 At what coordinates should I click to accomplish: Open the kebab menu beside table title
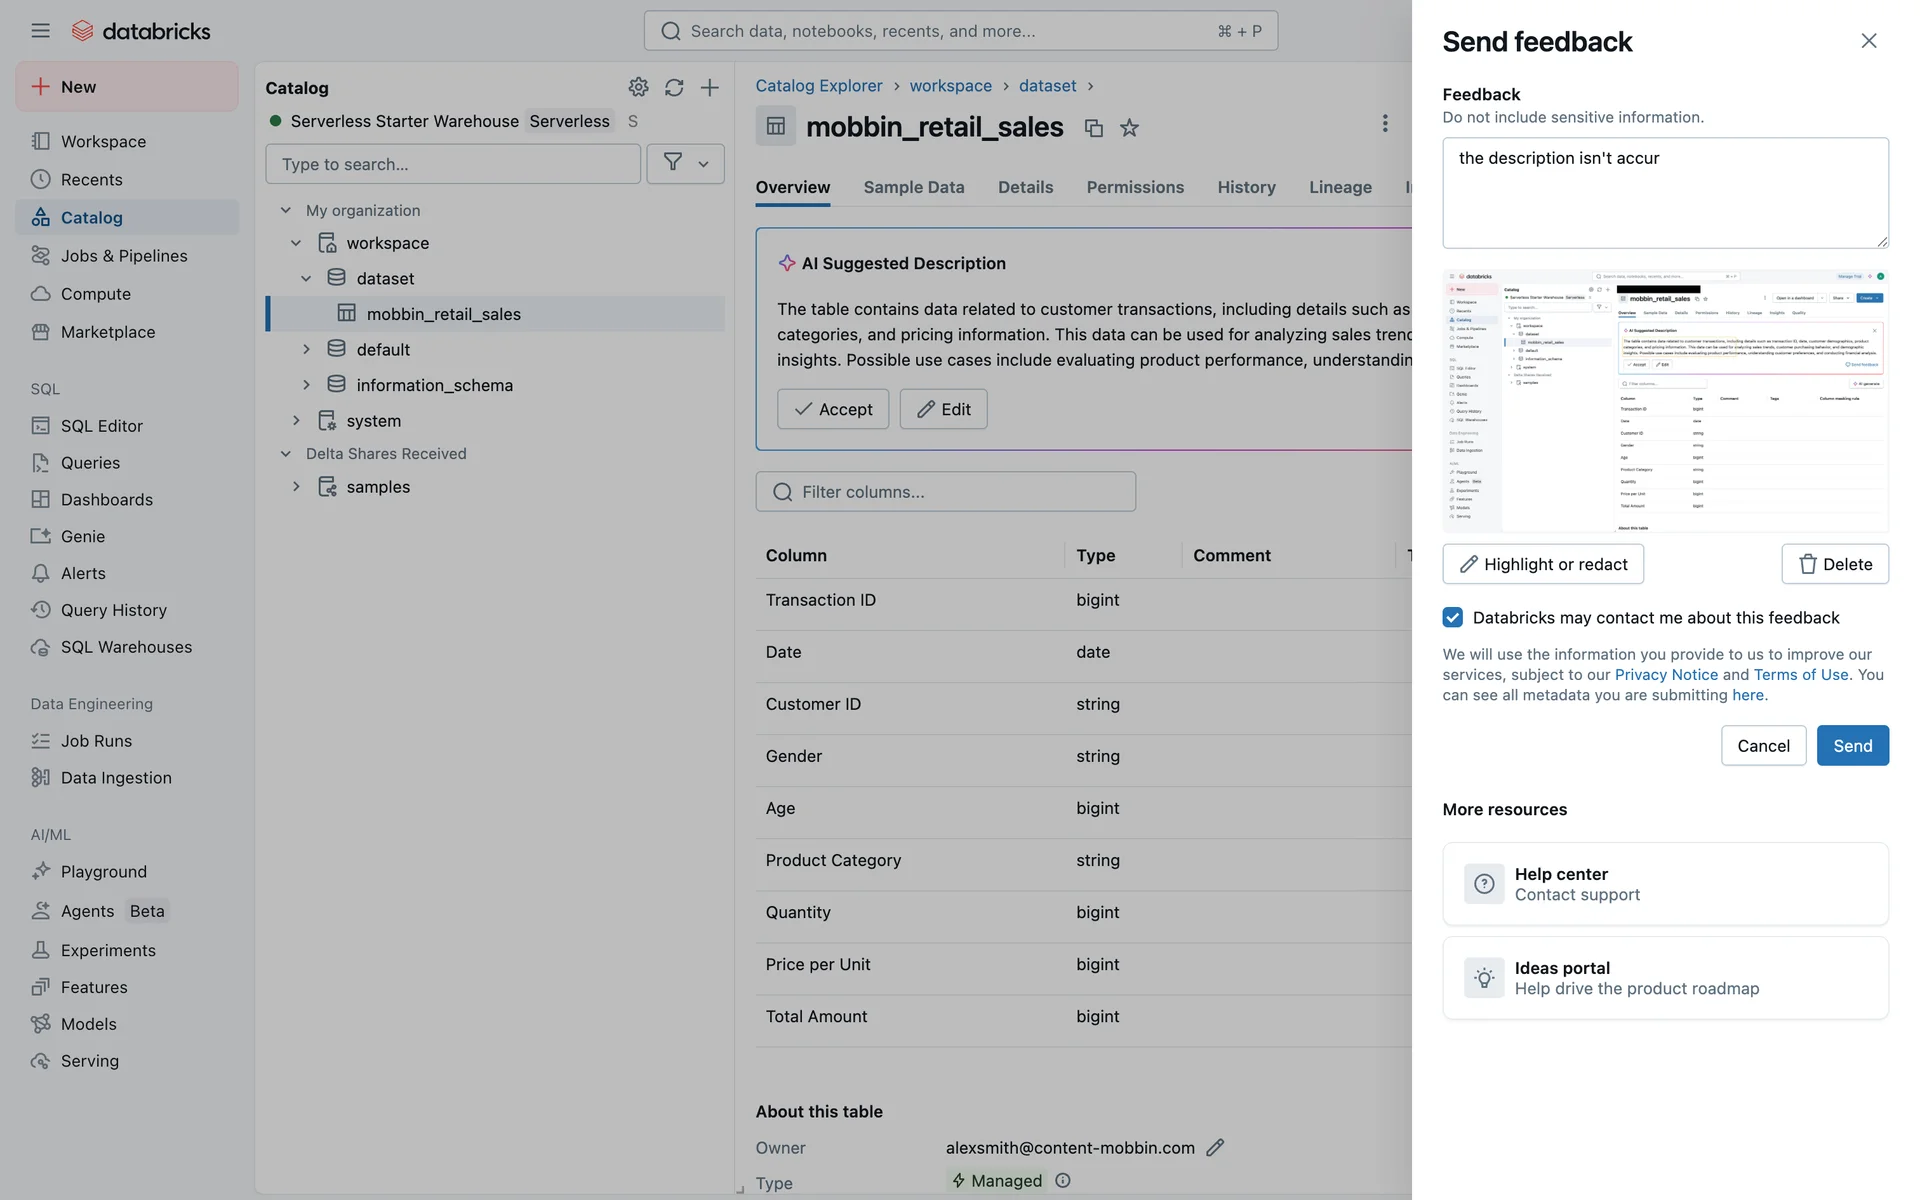[1384, 123]
